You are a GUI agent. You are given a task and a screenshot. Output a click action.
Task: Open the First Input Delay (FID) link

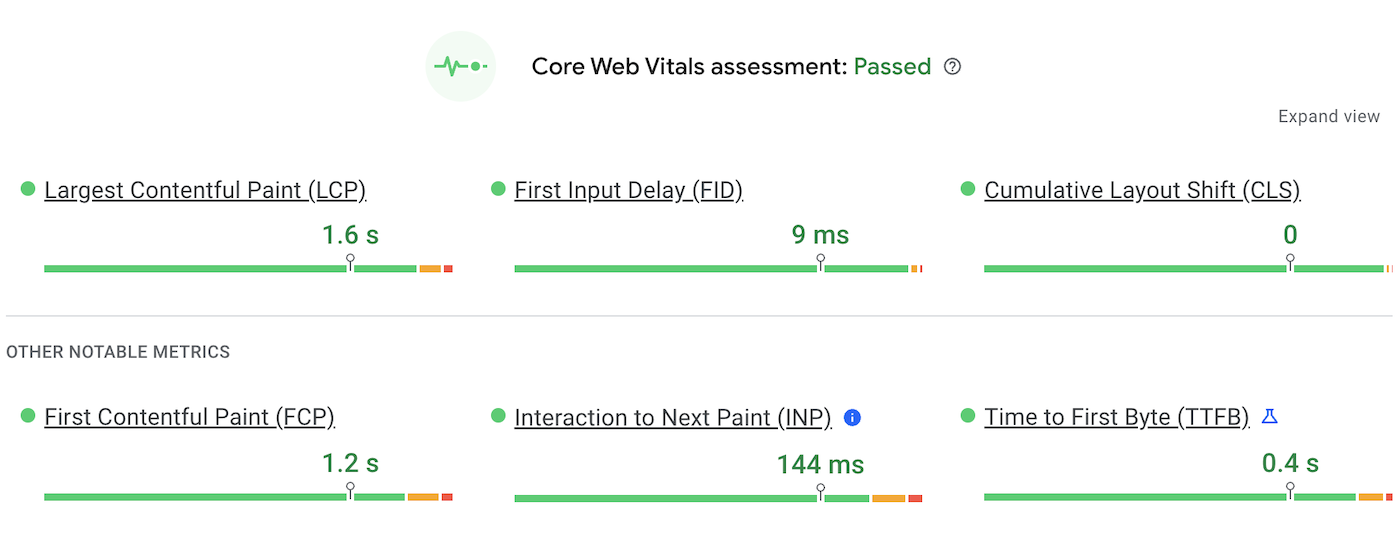tap(628, 190)
